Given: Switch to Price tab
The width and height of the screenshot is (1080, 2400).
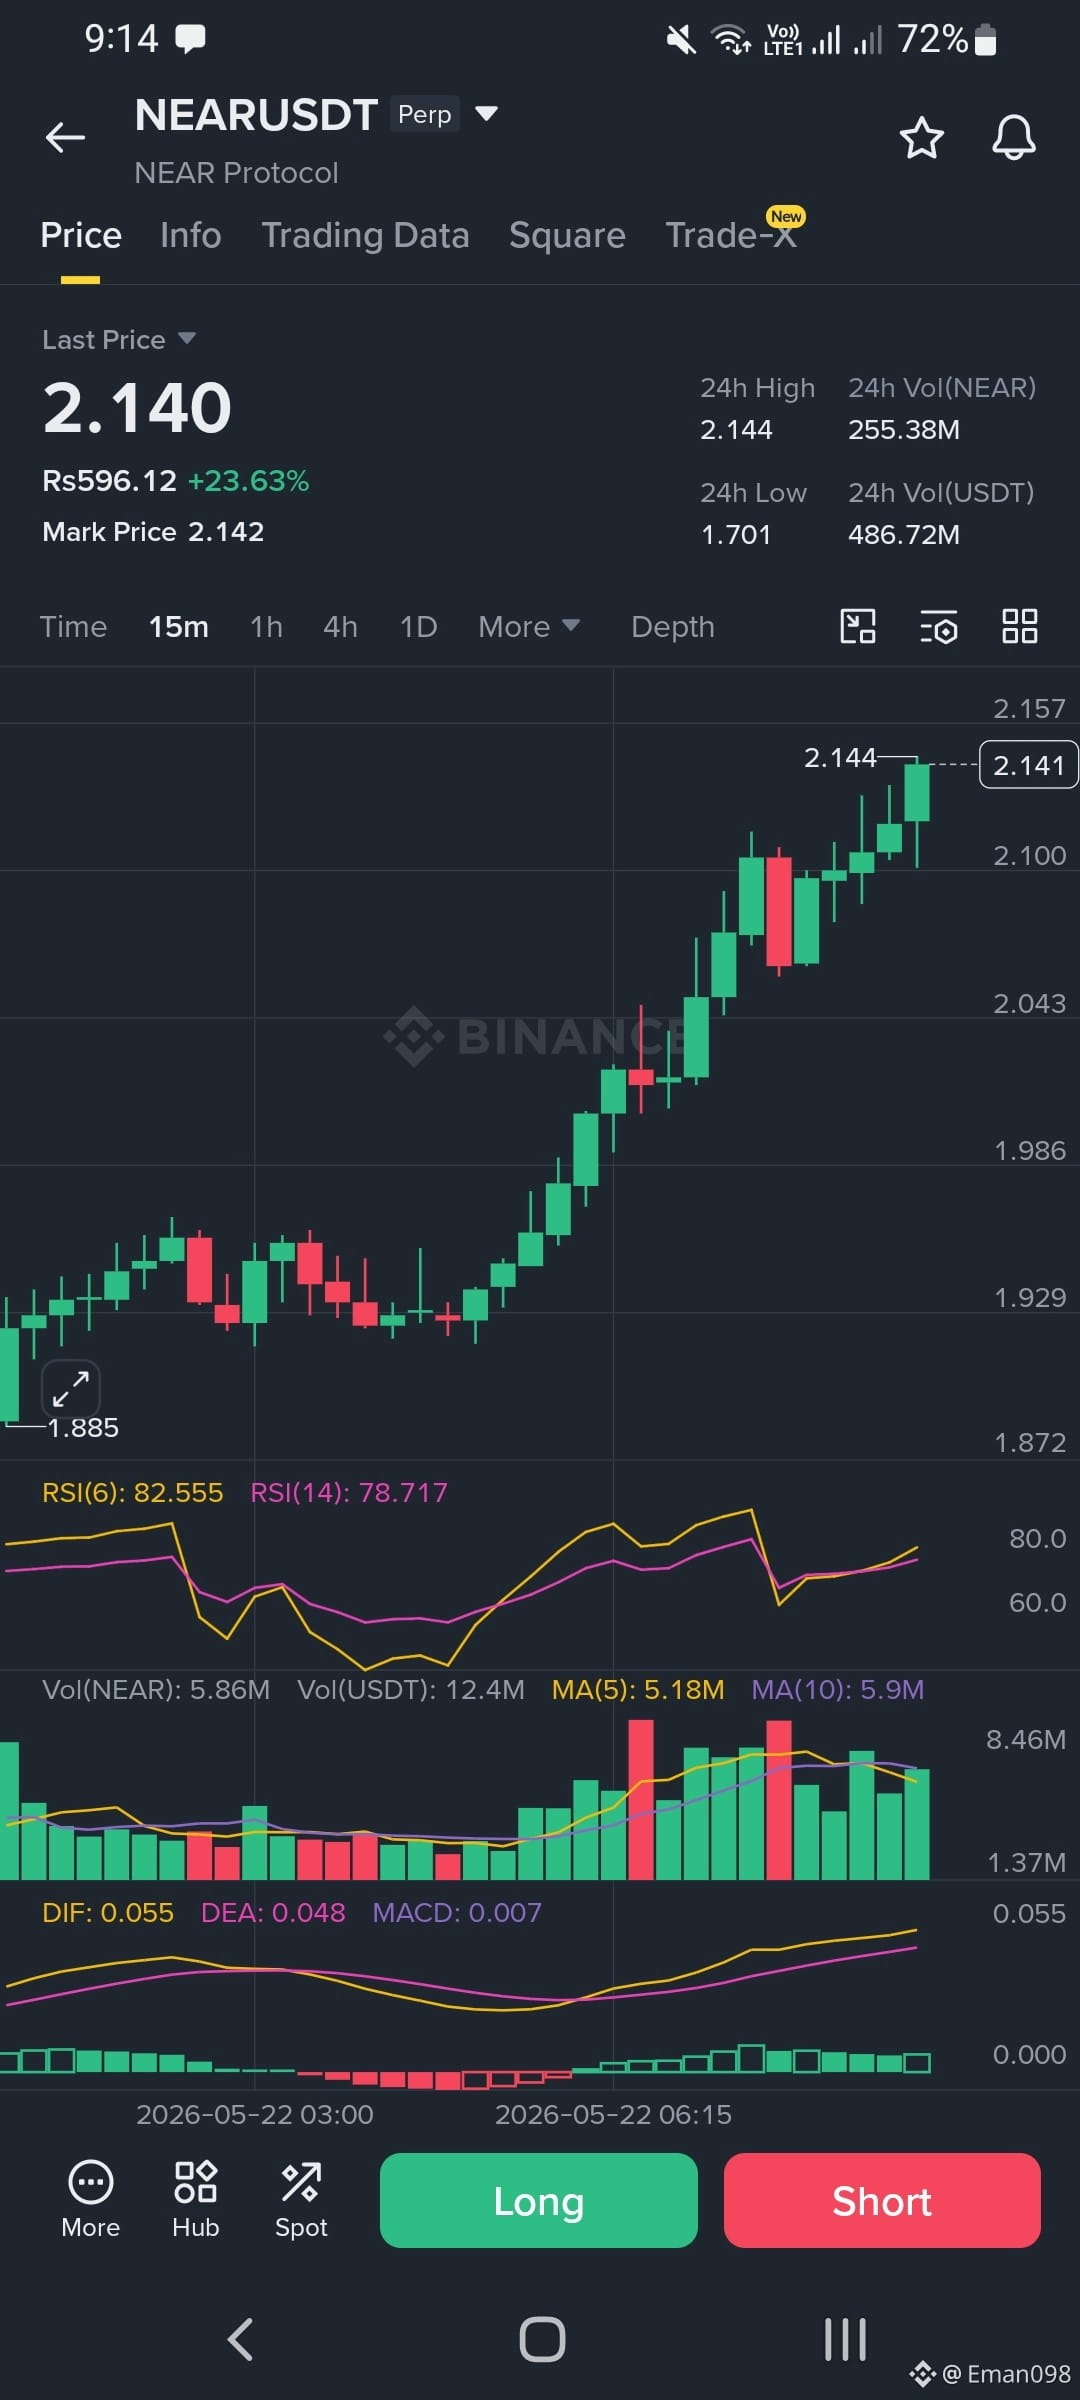Looking at the screenshot, I should tap(81, 236).
